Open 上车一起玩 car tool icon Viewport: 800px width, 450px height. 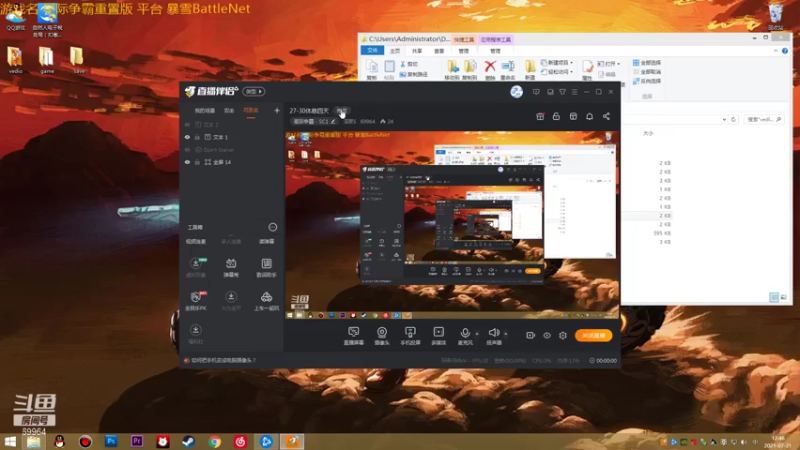coord(266,301)
